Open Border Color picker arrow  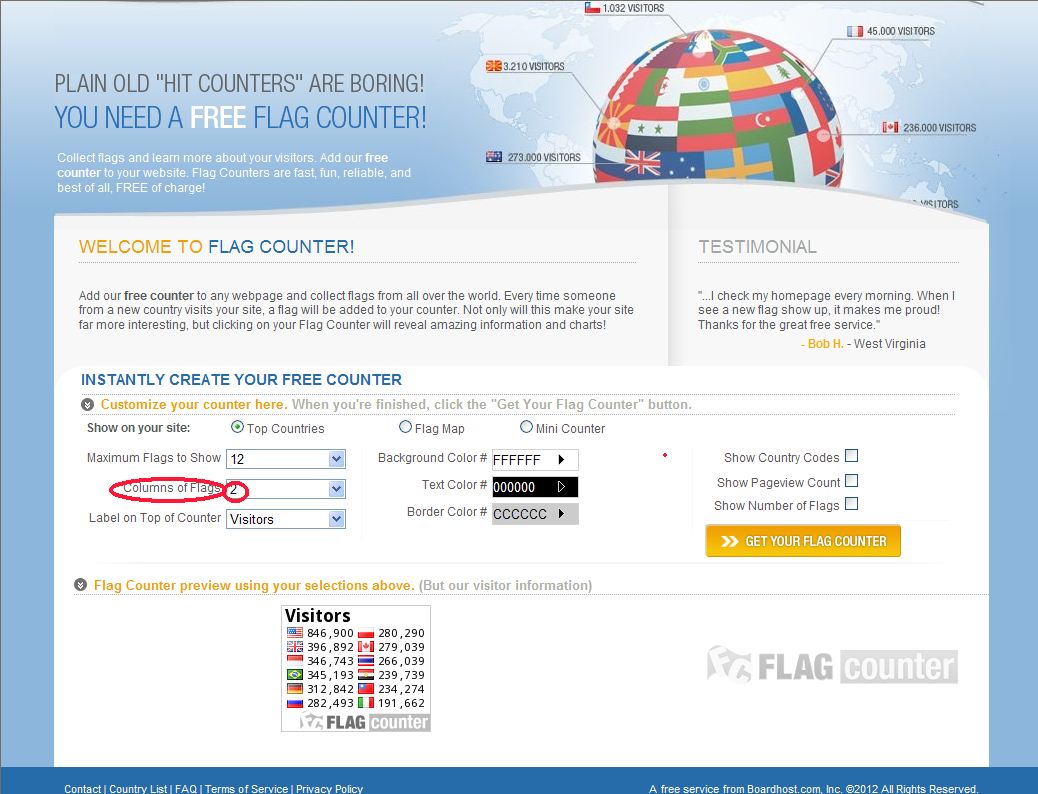(561, 514)
